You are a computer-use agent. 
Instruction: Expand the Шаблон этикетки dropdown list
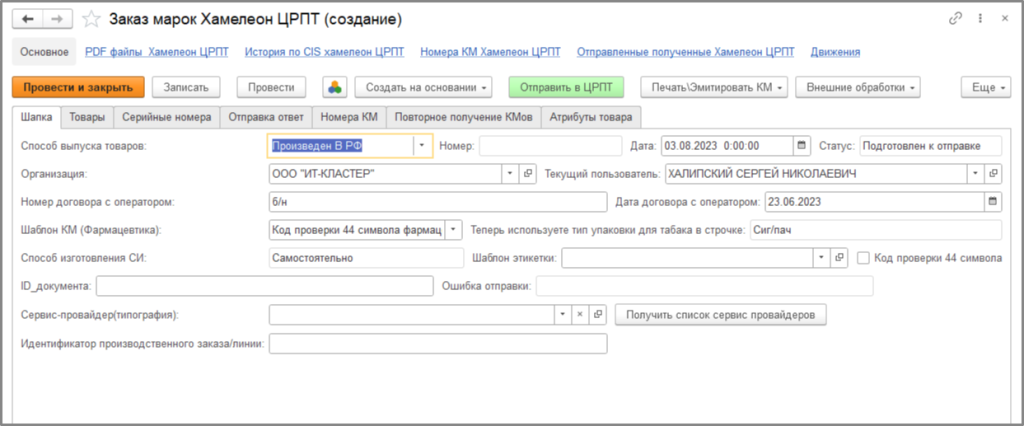[x=820, y=257]
